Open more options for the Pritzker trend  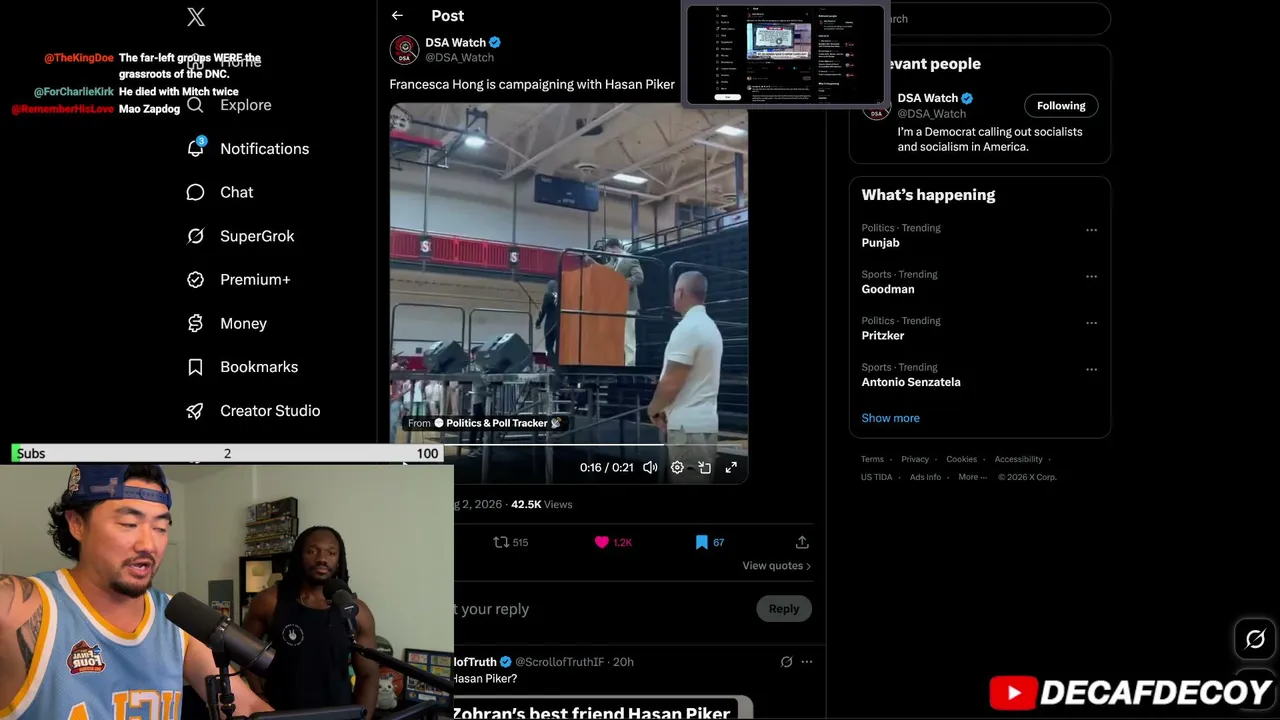pos(1092,323)
